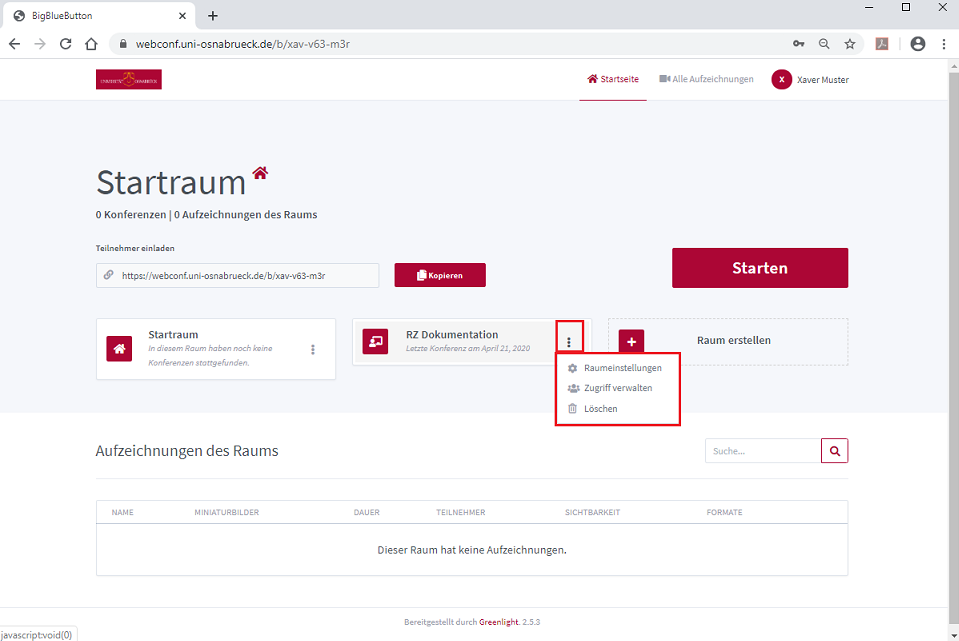
Task: Click the browser forward arrow
Action: 40,44
